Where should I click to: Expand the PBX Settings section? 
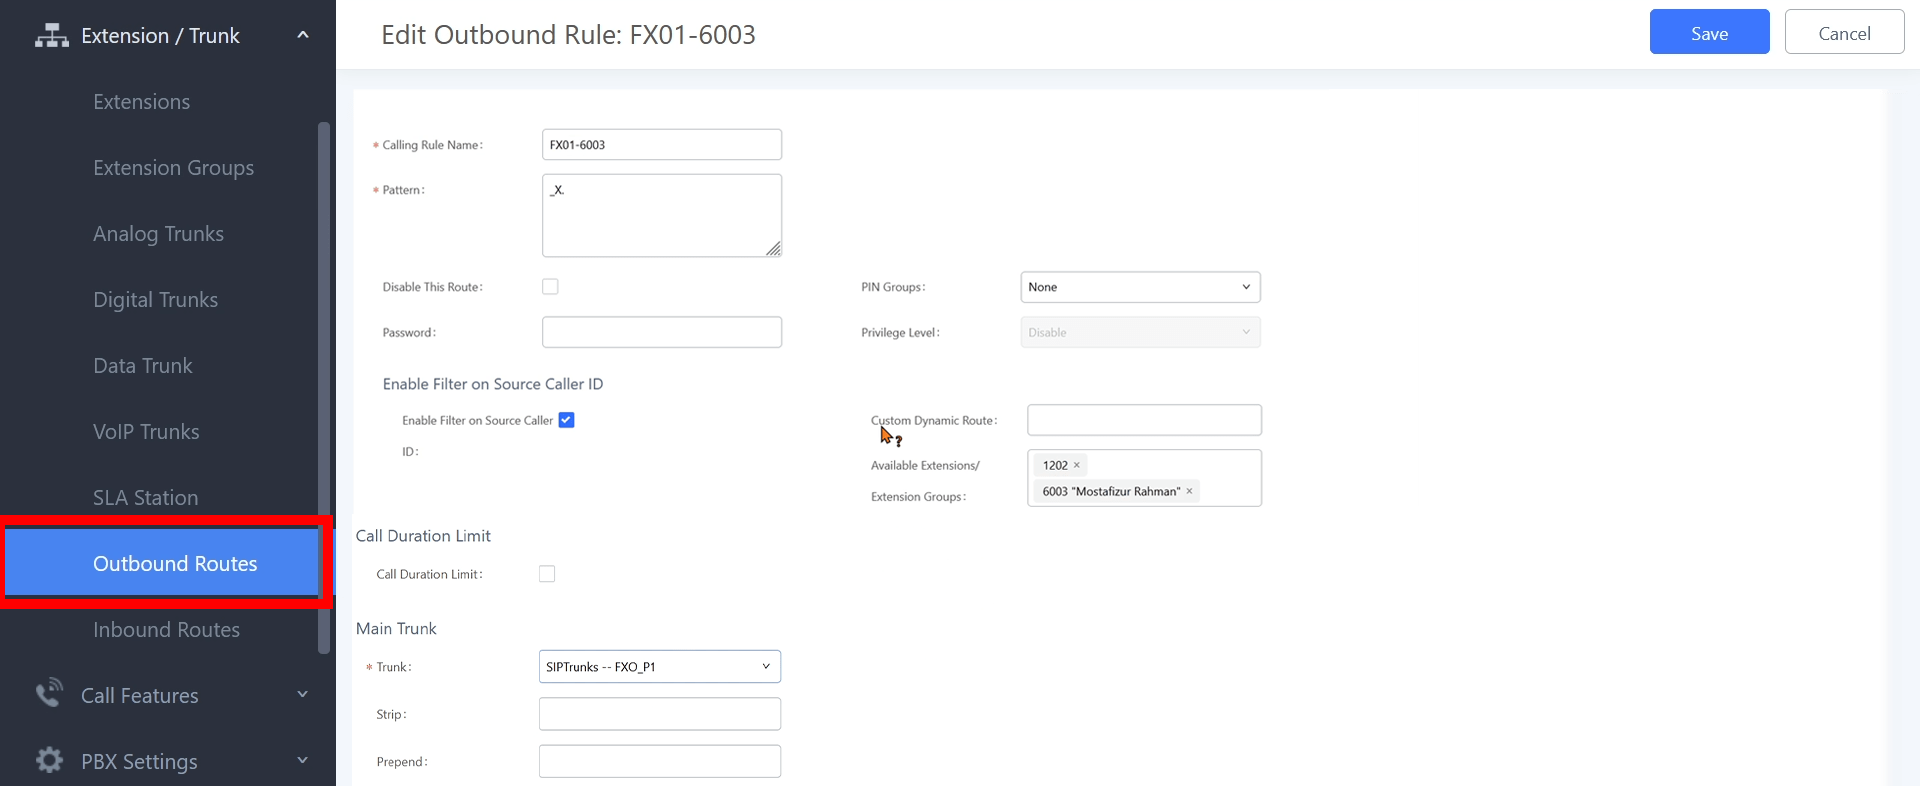point(303,760)
